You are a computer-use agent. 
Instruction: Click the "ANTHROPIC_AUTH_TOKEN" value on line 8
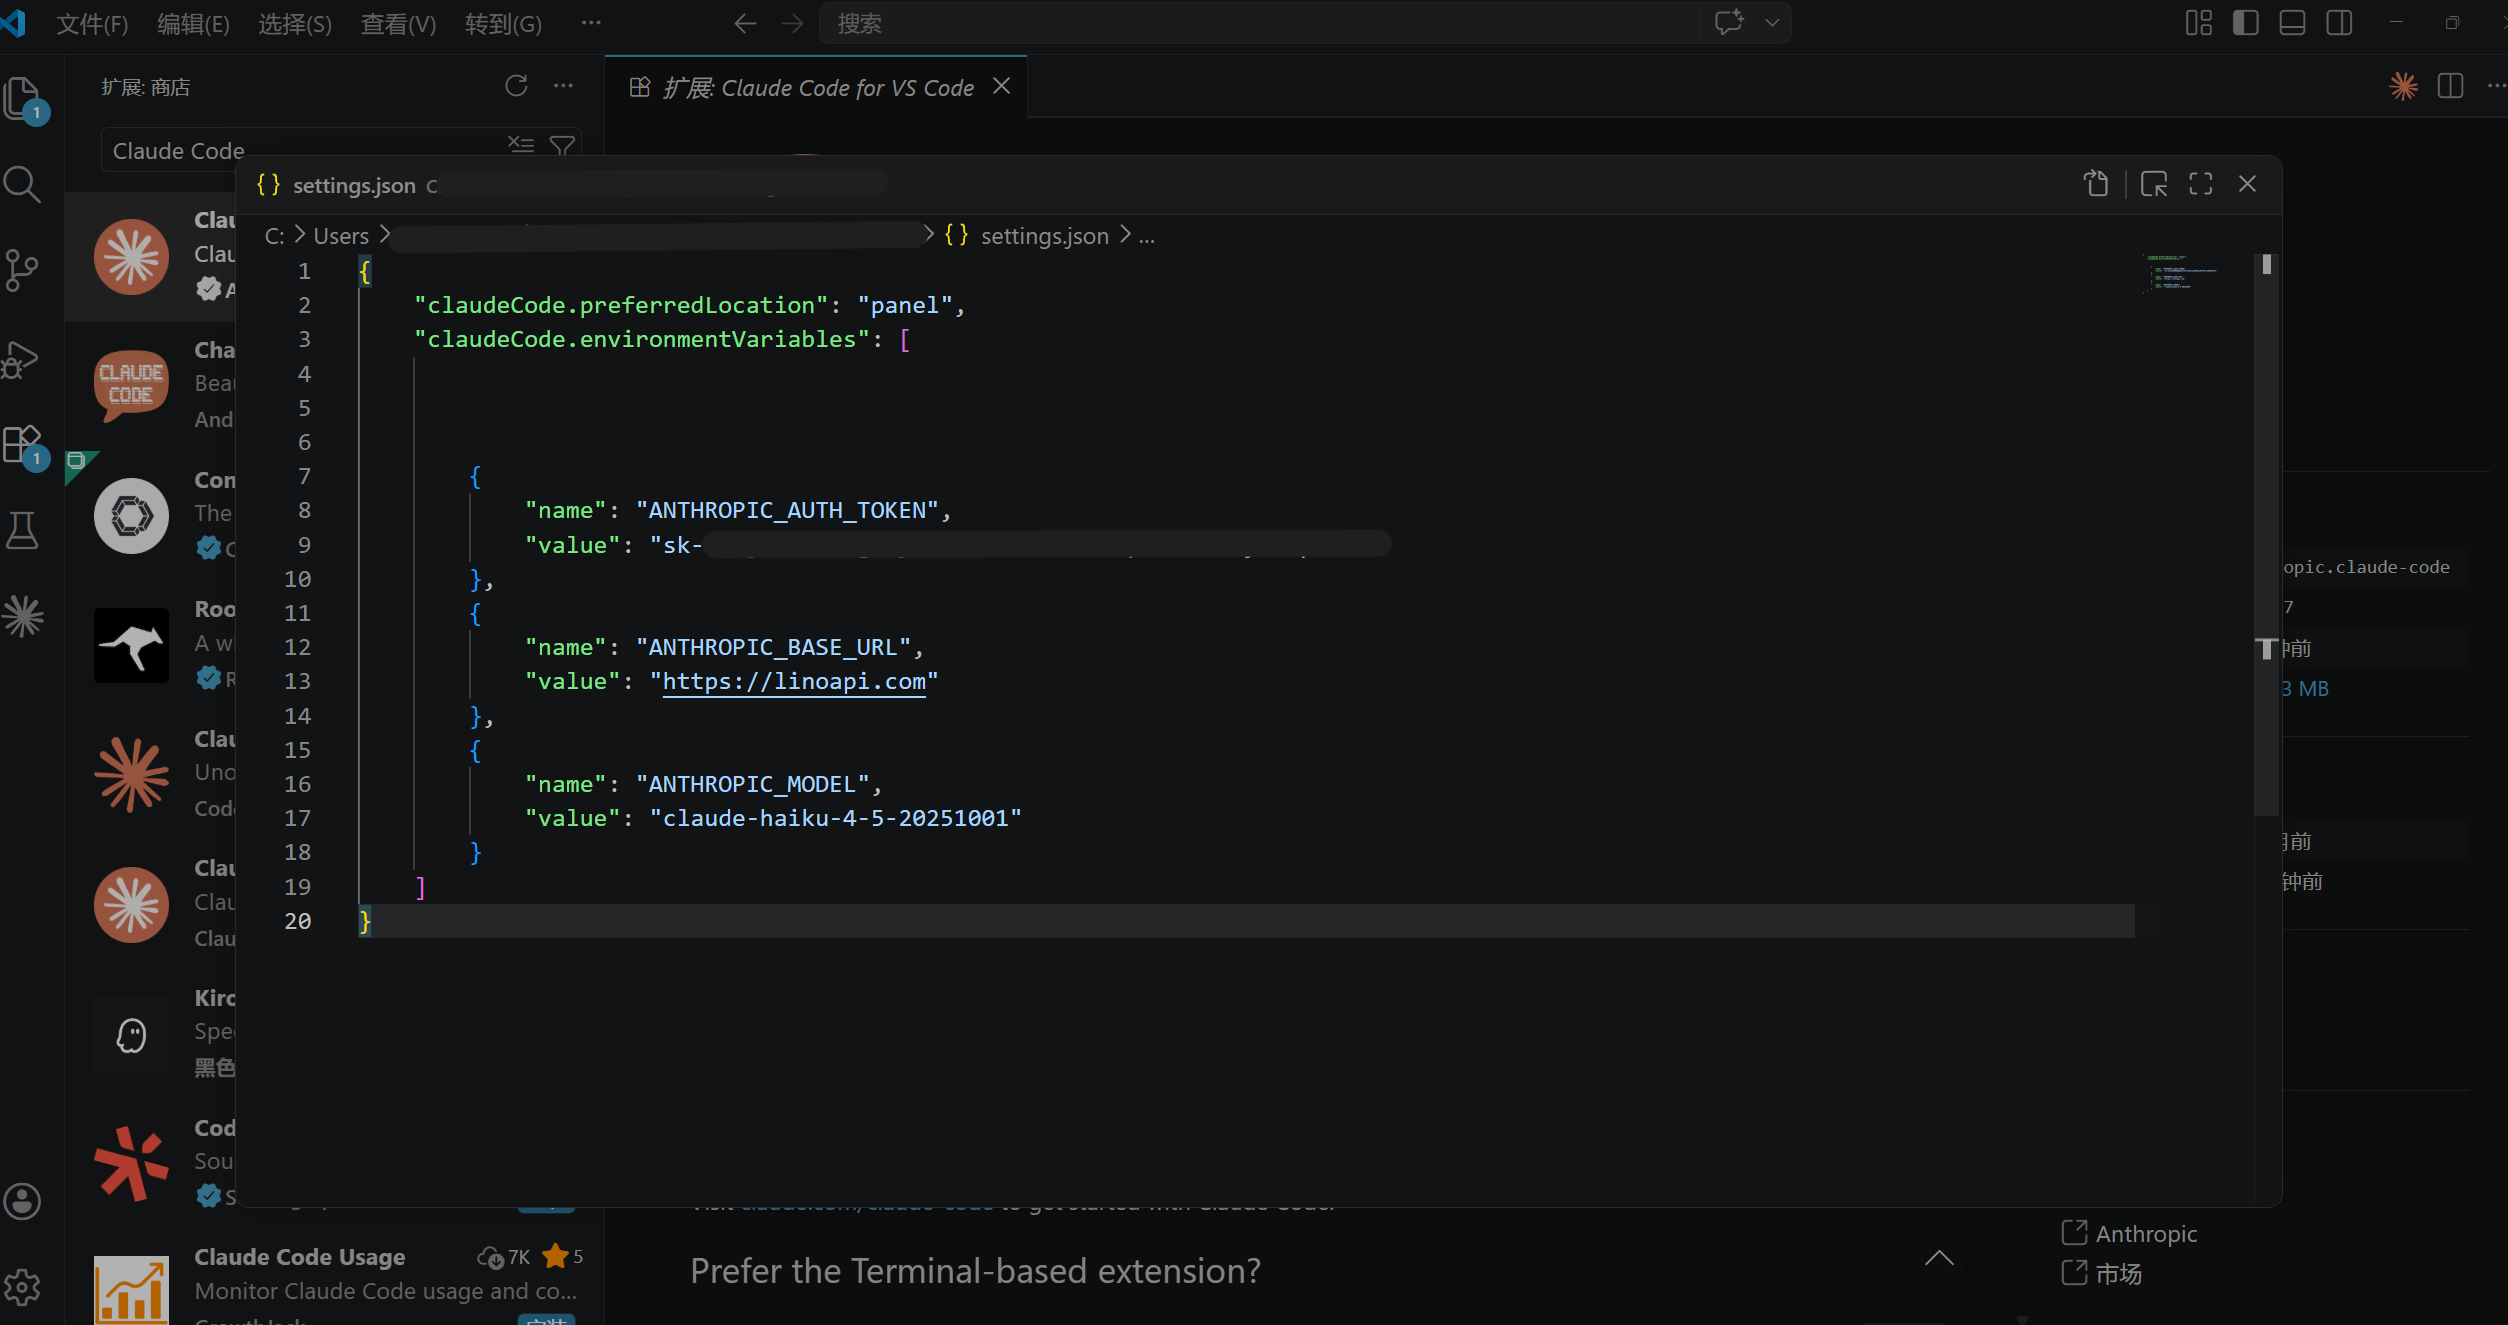coord(787,511)
